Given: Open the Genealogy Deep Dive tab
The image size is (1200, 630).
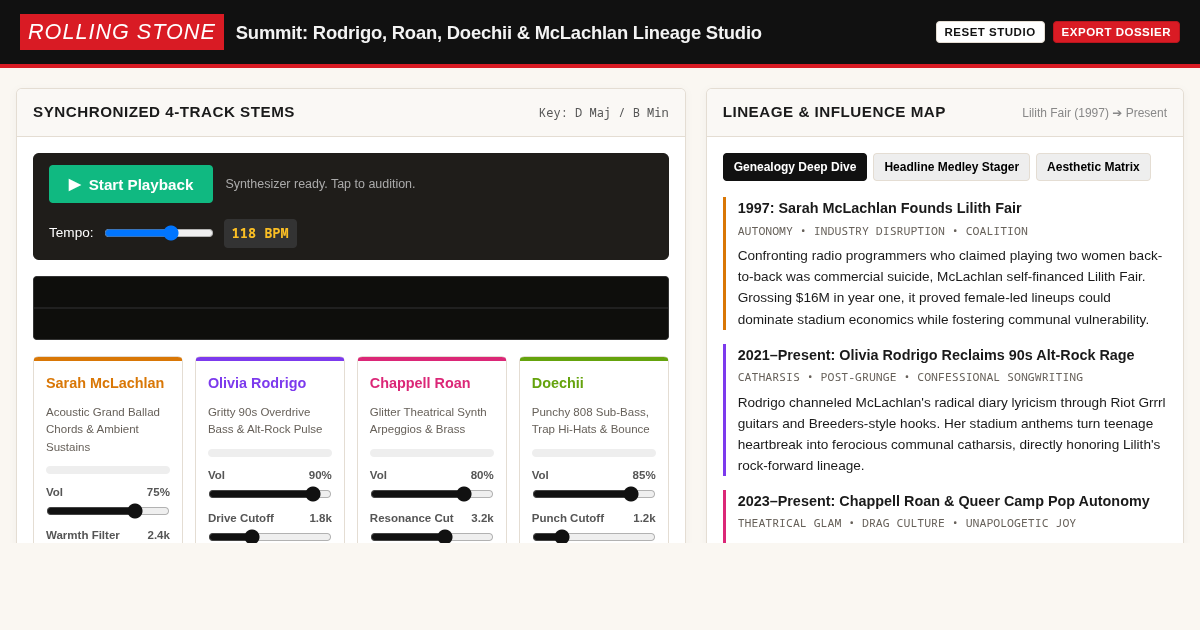Looking at the screenshot, I should coord(795,167).
